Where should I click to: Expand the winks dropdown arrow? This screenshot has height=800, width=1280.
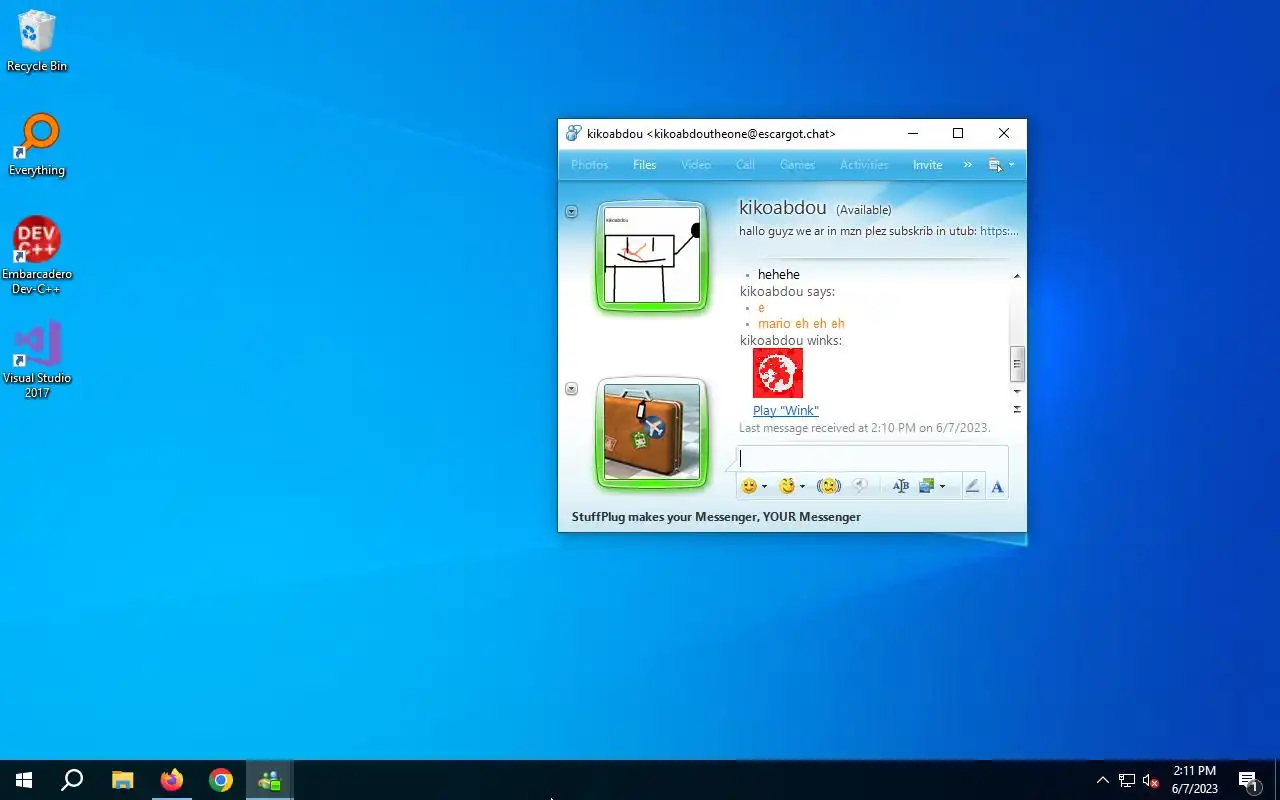click(x=803, y=487)
